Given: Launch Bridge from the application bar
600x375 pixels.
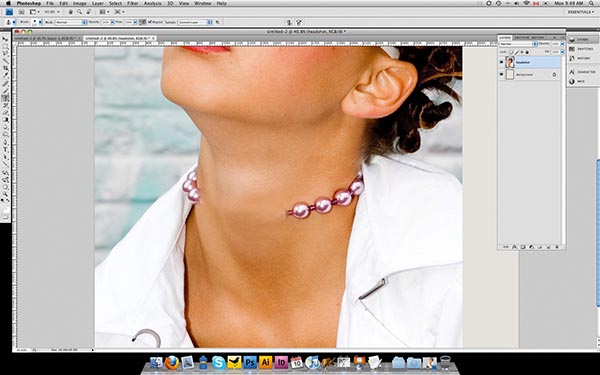Looking at the screenshot, I should tap(21, 12).
